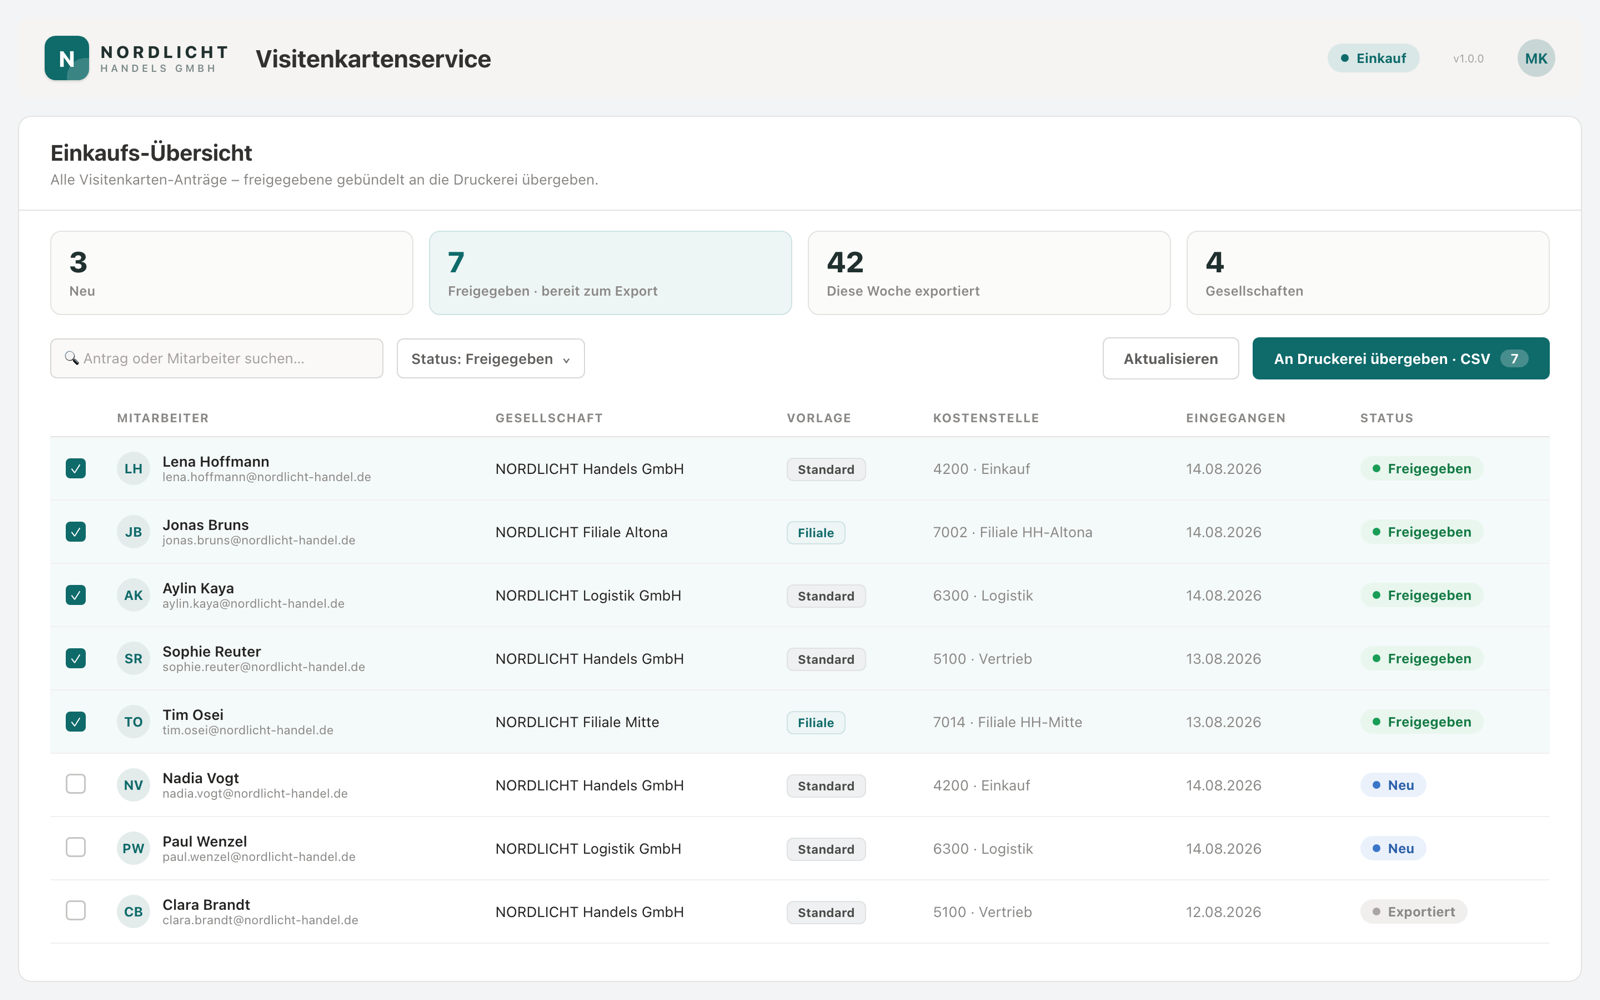Click the Einkaufs-Übersicht heading
Viewport: 1600px width, 1000px height.
(151, 153)
